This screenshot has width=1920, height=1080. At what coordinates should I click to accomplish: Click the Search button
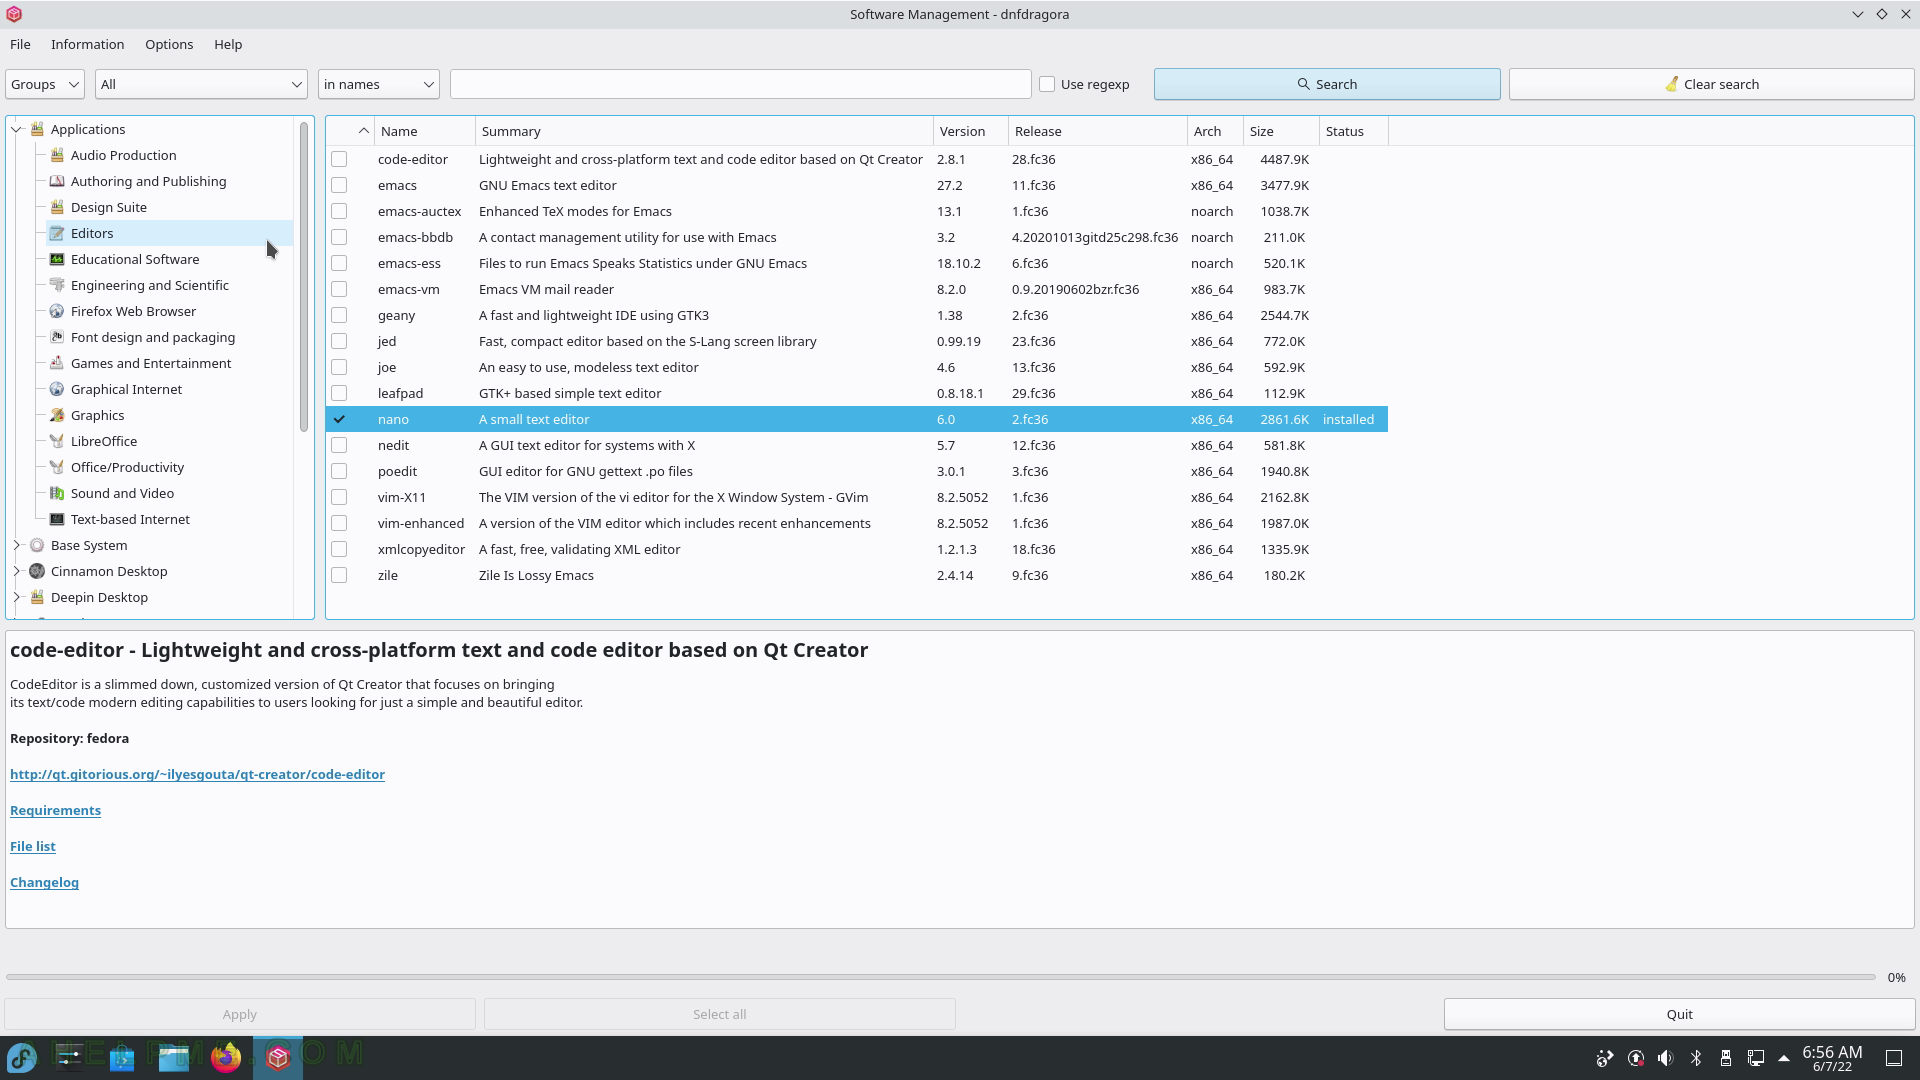1327,84
